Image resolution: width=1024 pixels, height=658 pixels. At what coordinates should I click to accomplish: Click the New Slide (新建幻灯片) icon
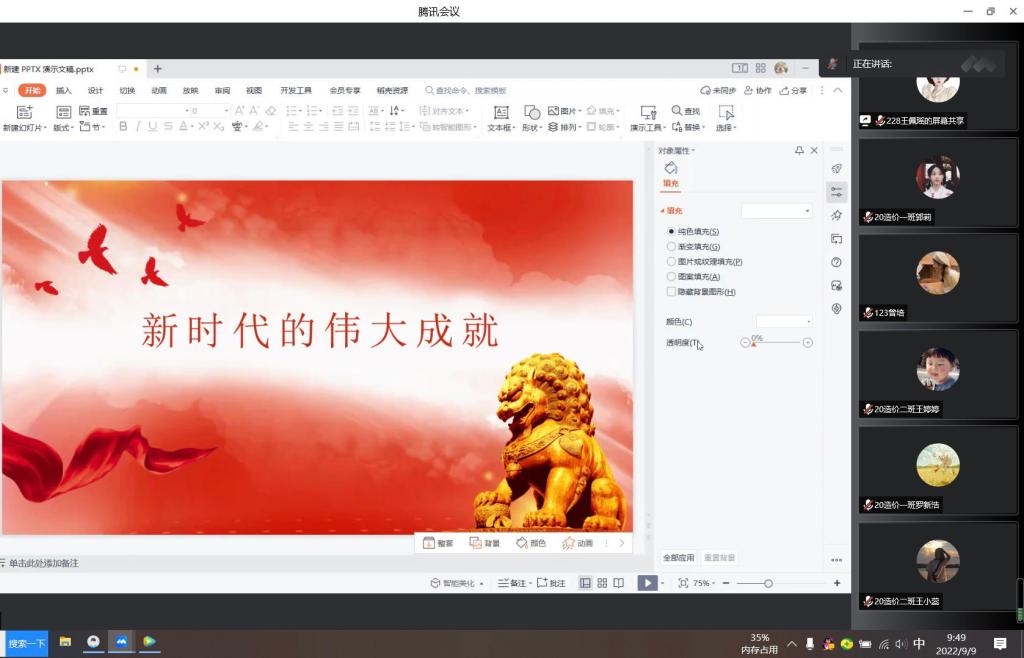click(24, 112)
